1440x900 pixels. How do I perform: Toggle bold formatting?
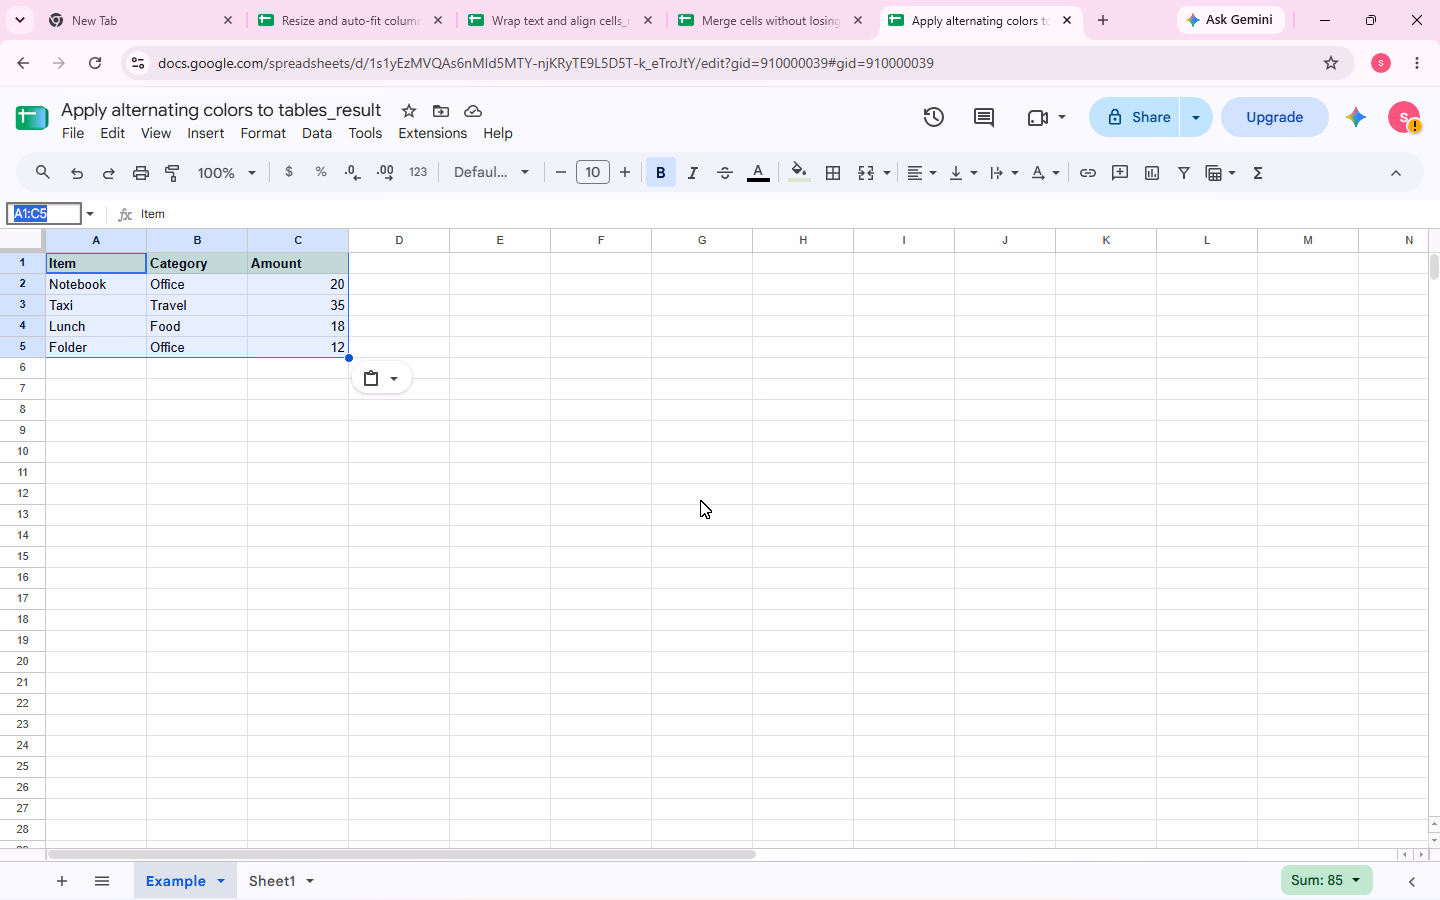(x=661, y=173)
